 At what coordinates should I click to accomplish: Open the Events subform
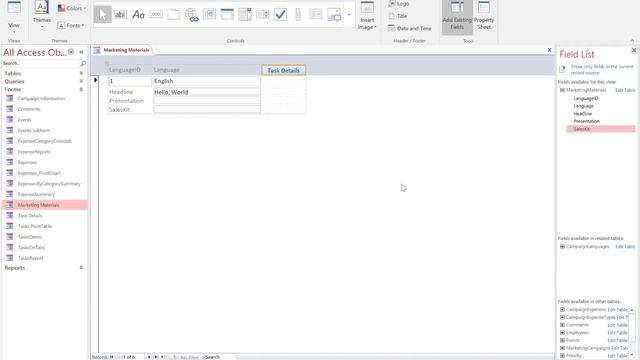coord(34,130)
